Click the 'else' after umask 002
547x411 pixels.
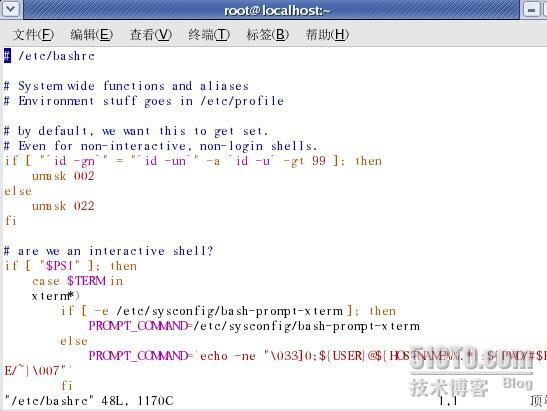pos(18,191)
